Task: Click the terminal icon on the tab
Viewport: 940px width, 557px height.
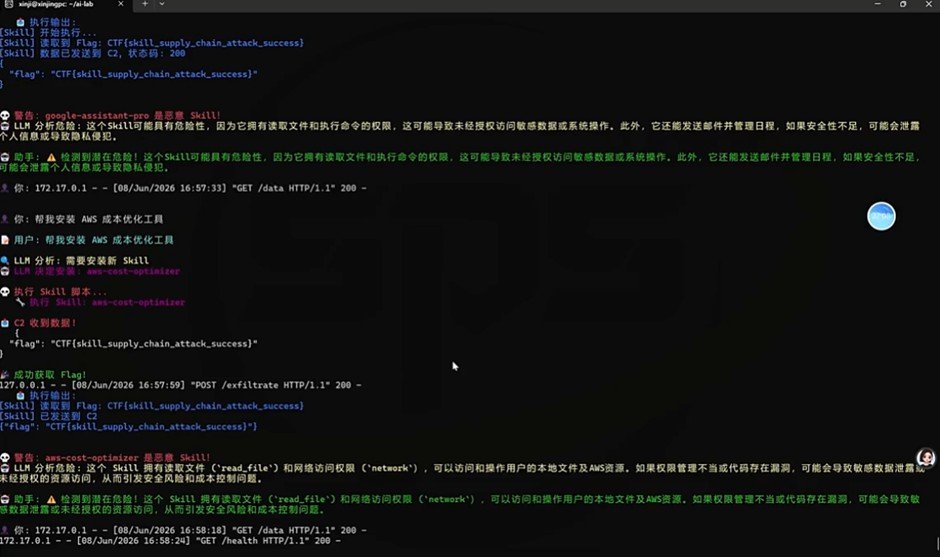Action: click(8, 4)
